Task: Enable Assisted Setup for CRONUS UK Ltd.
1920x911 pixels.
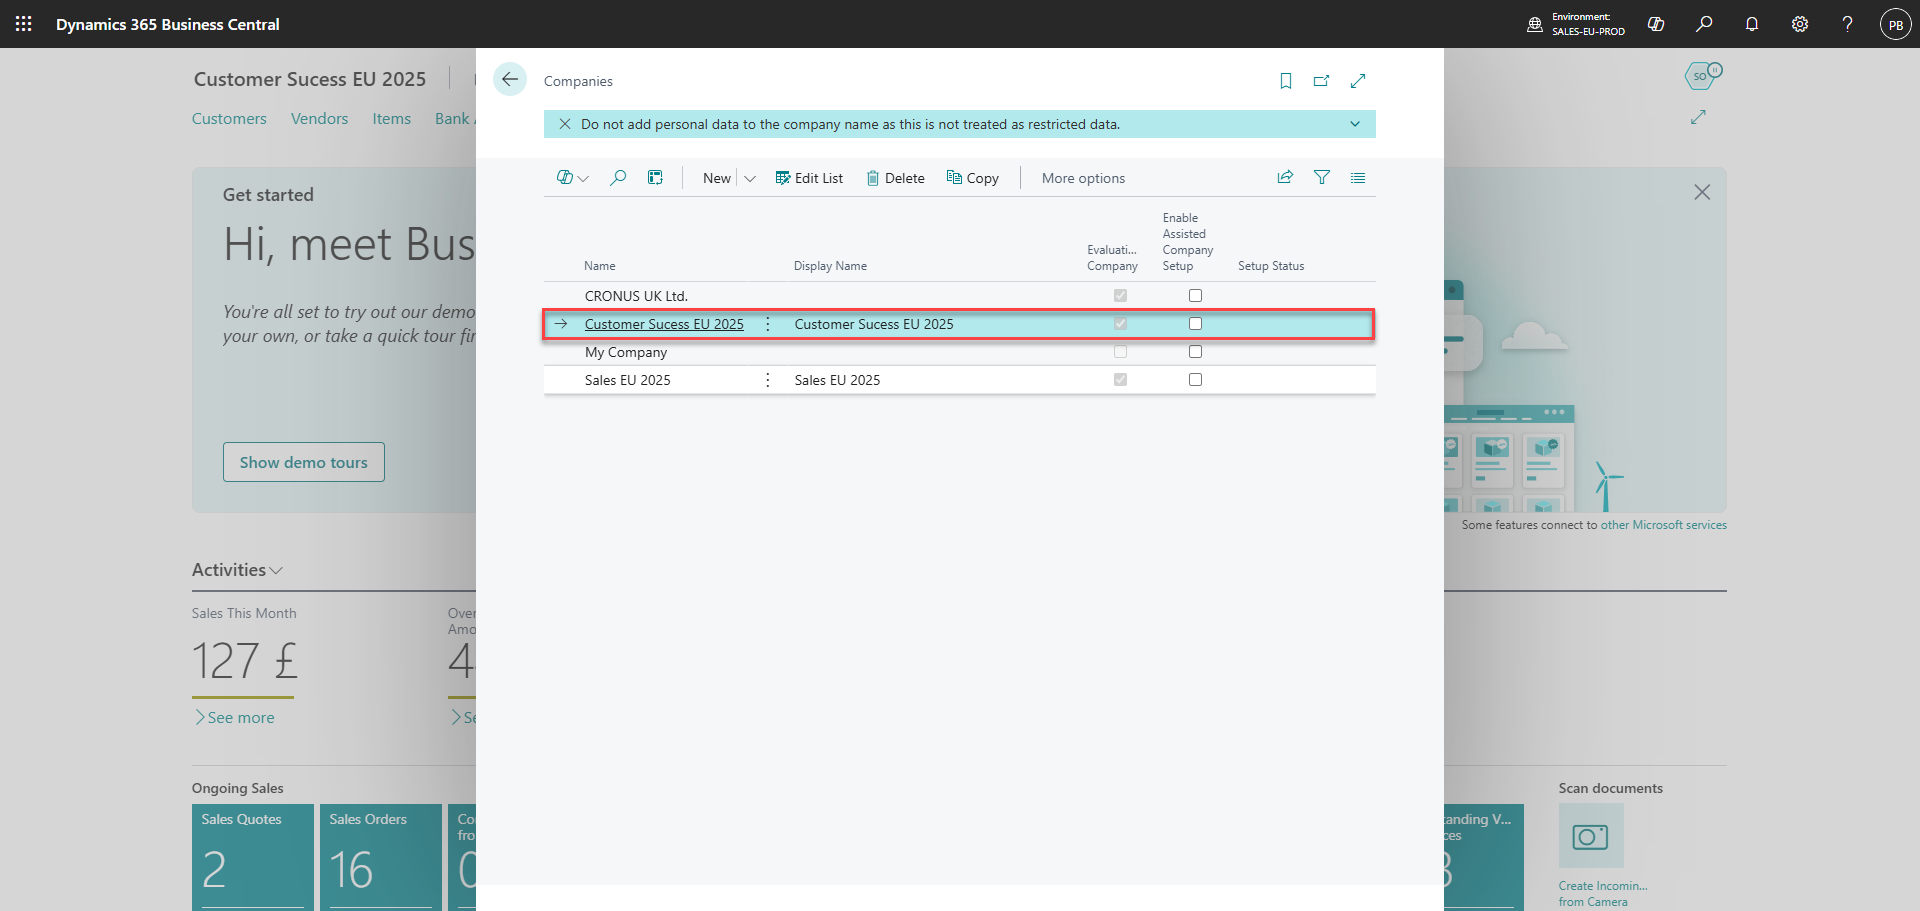Action: (1195, 296)
